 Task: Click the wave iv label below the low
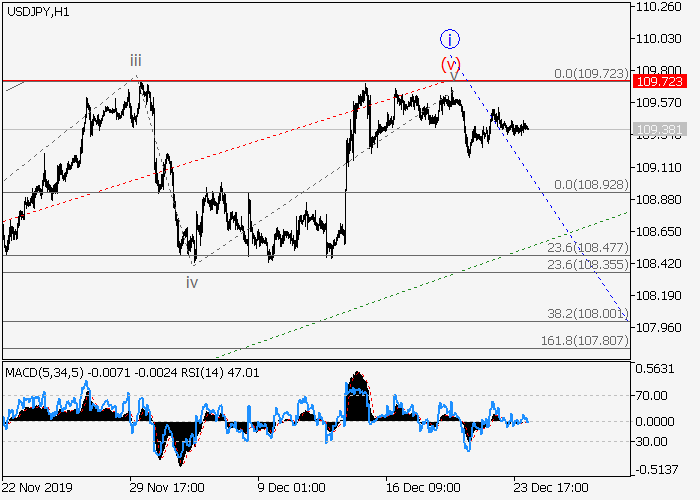coord(192,283)
